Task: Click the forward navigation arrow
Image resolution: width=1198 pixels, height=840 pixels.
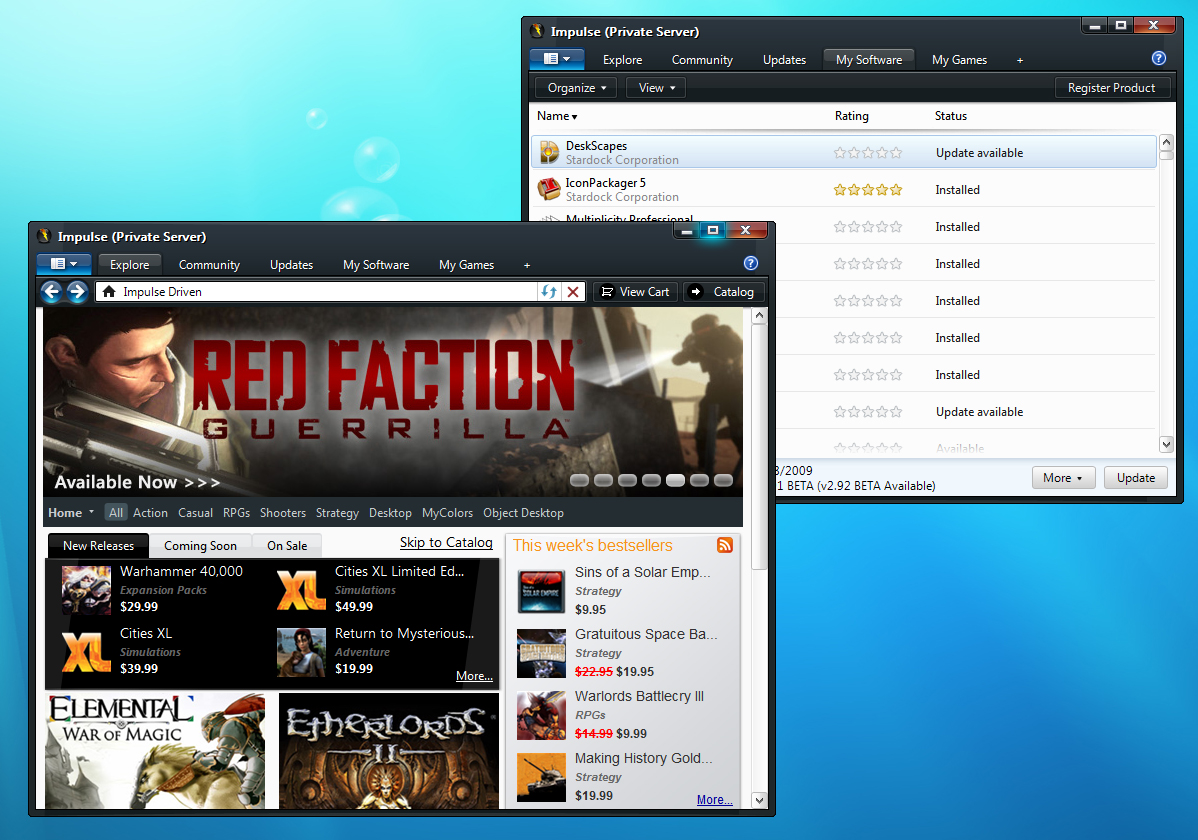Action: coord(77,292)
